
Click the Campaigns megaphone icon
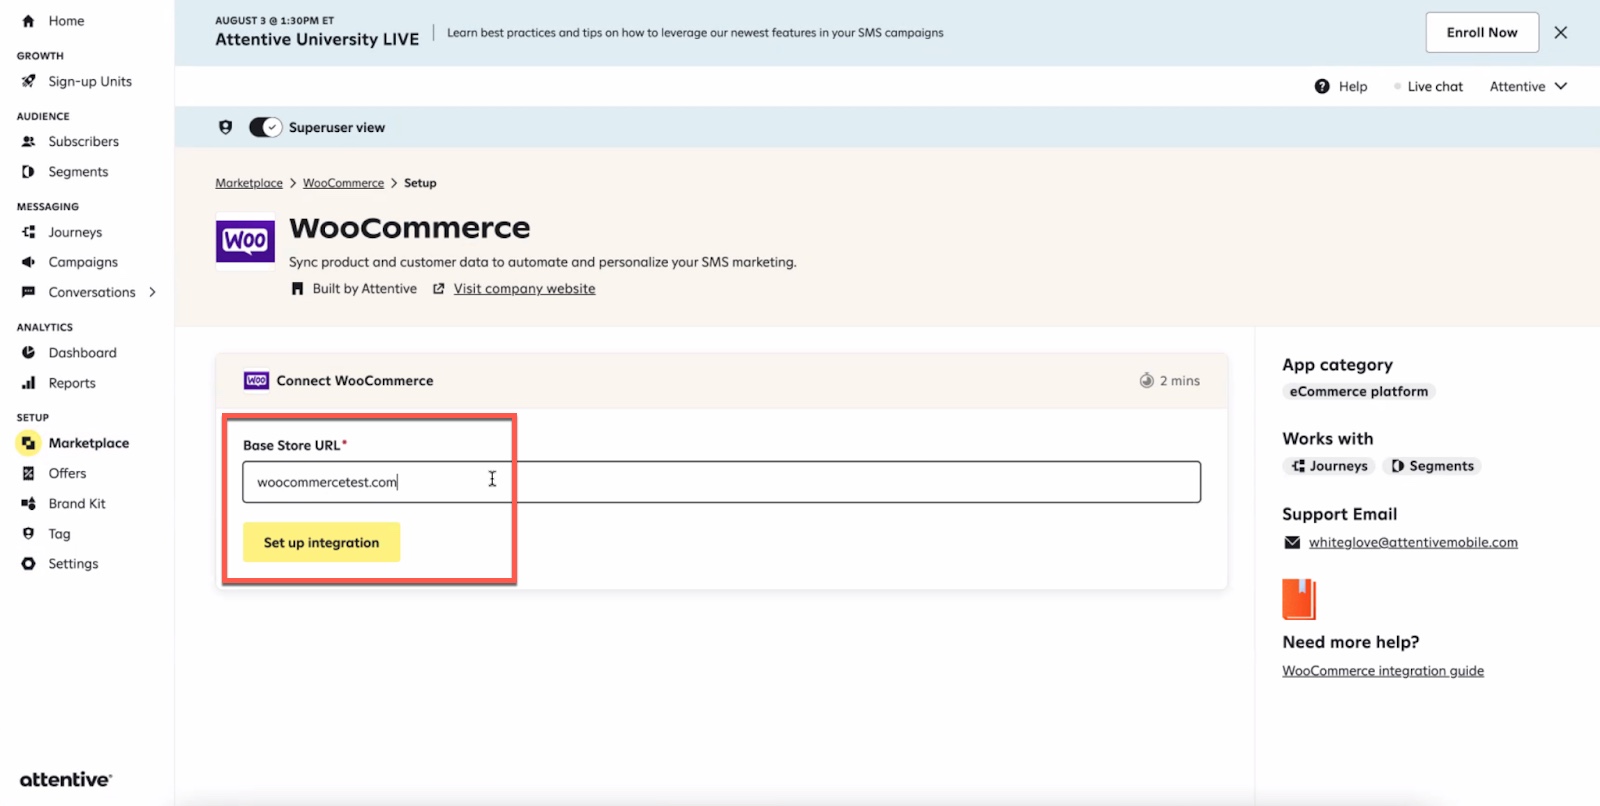(28, 262)
